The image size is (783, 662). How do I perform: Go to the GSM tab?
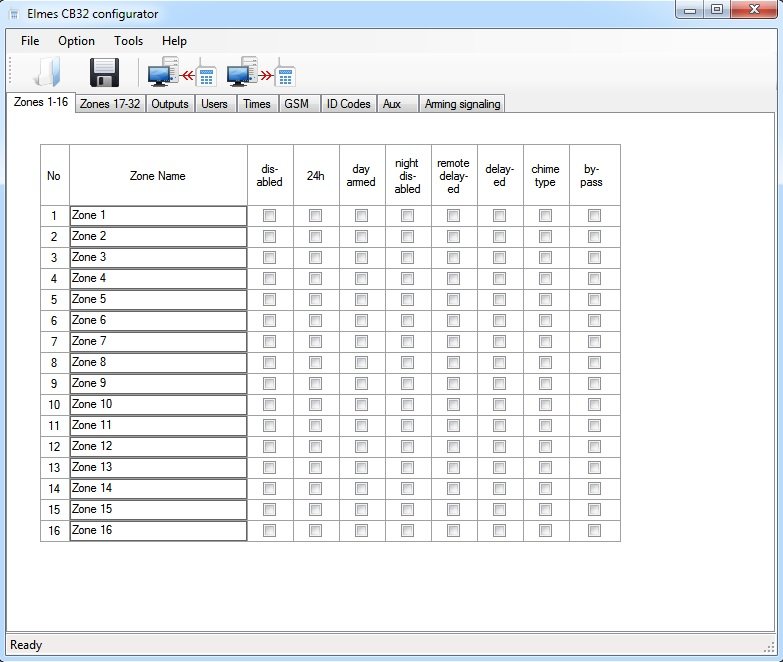pos(296,104)
